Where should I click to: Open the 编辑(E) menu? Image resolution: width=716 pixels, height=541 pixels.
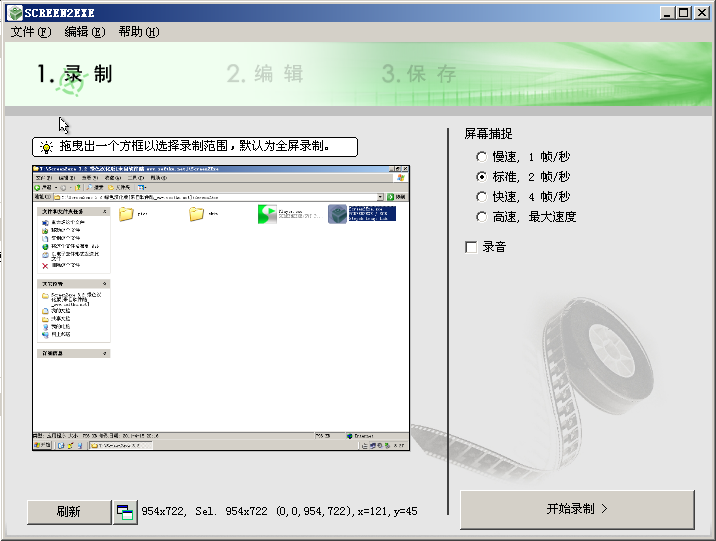[85, 32]
